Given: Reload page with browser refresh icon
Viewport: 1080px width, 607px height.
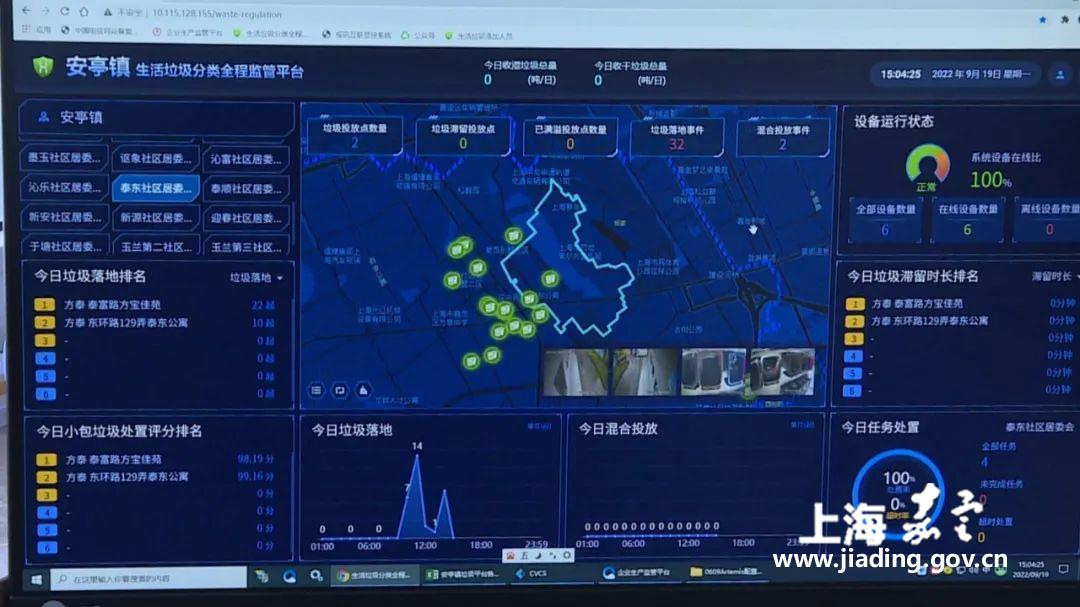Looking at the screenshot, I should click(65, 12).
